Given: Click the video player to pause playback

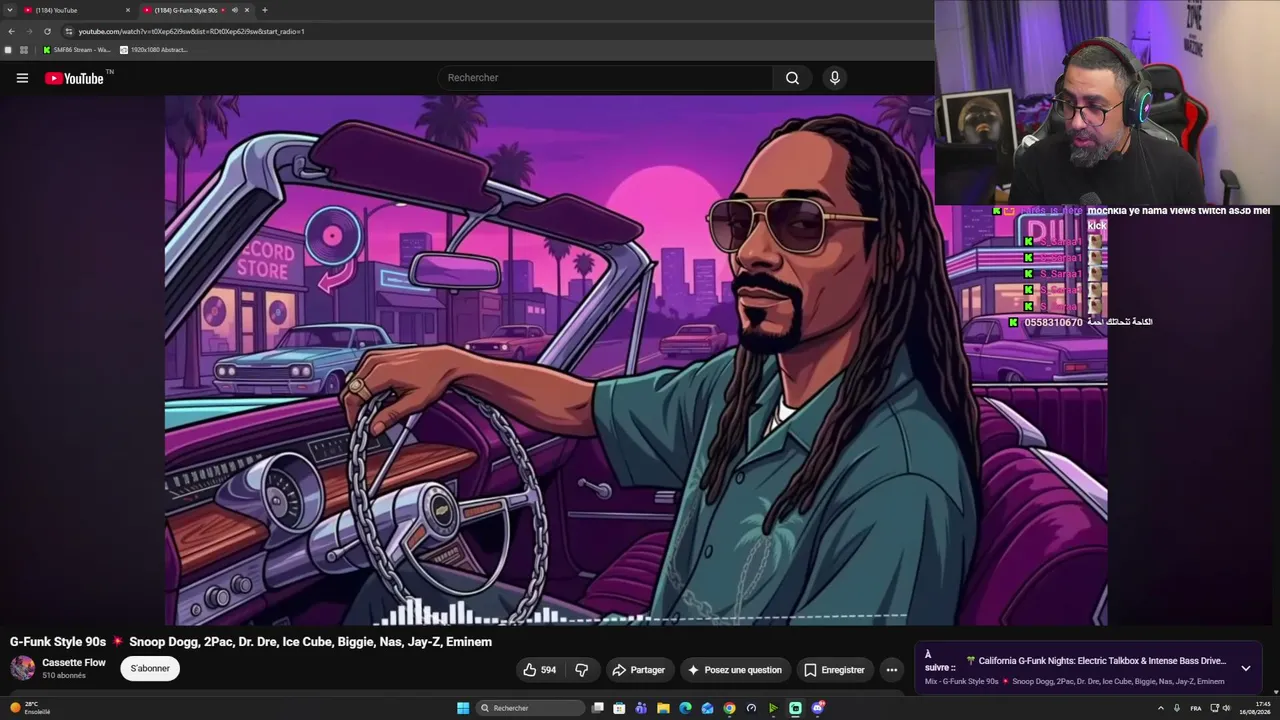Looking at the screenshot, I should [636, 360].
